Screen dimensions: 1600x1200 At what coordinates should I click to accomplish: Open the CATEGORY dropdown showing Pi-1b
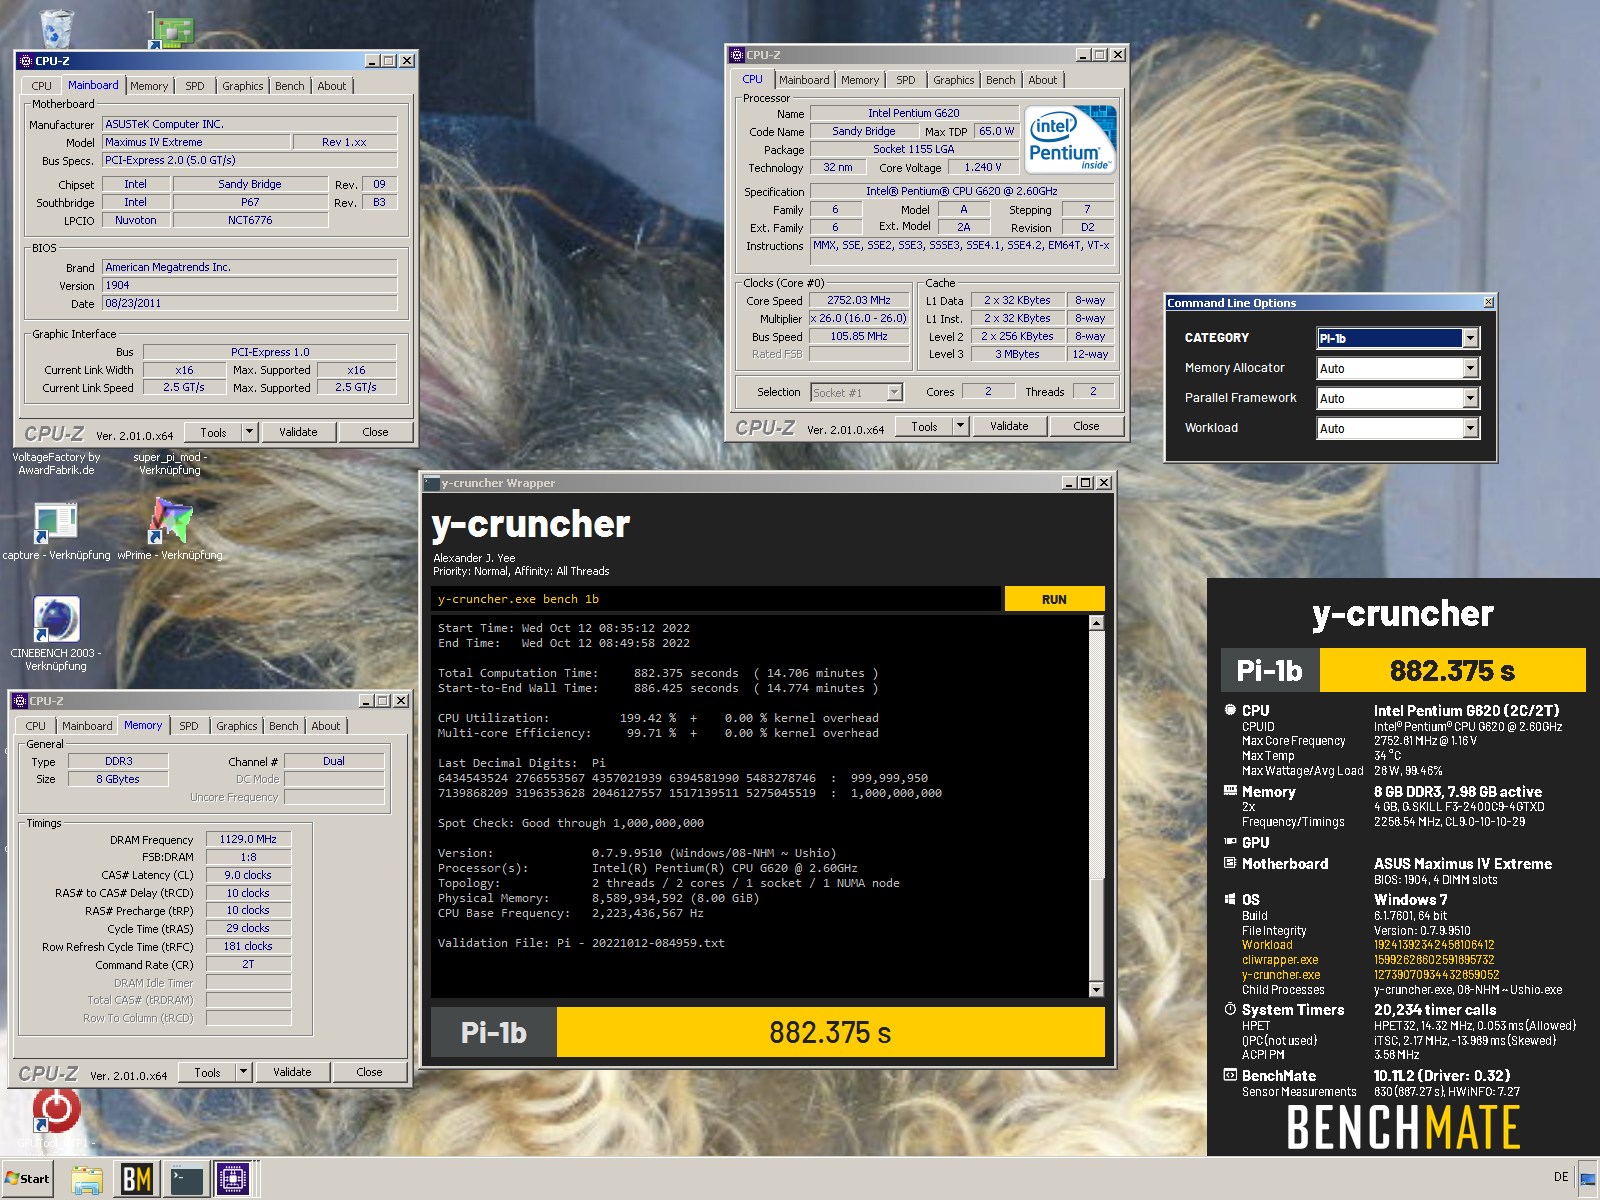tap(1397, 338)
